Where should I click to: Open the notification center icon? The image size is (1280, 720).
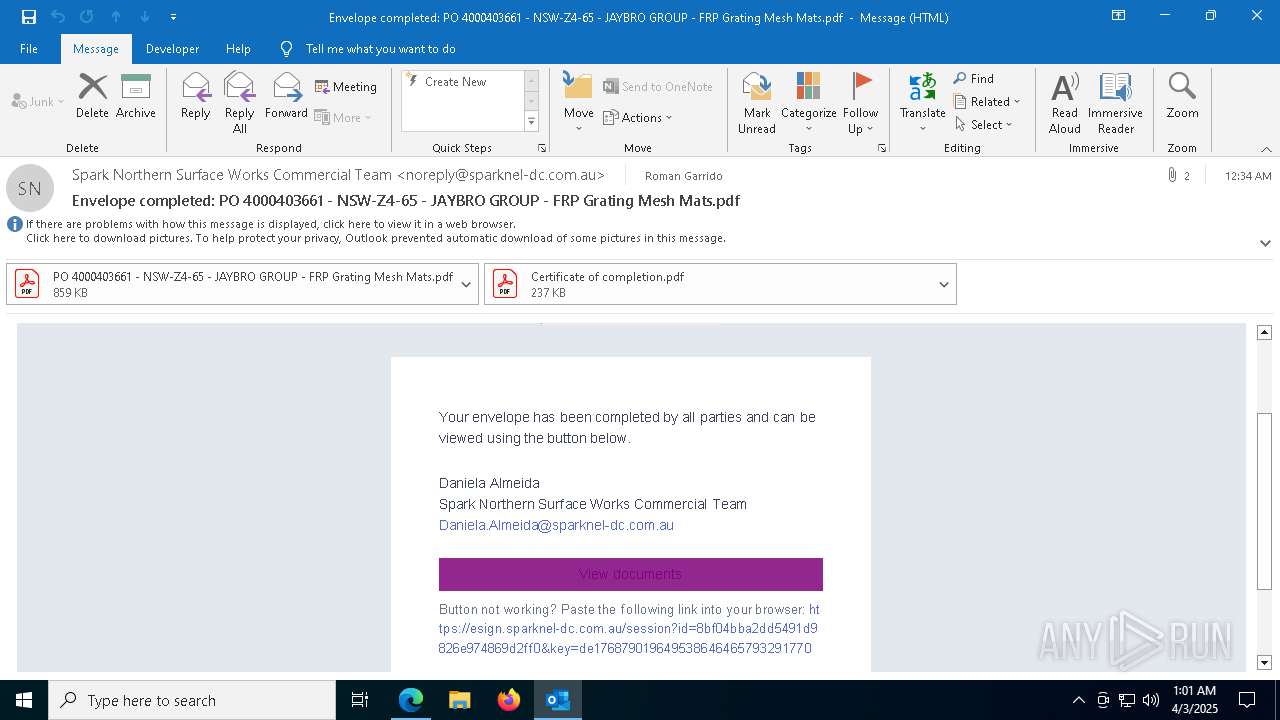pos(1247,700)
